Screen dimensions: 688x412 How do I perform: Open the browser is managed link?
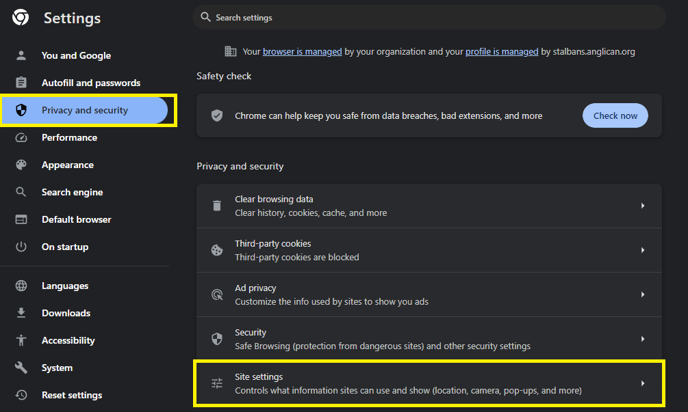tap(302, 52)
